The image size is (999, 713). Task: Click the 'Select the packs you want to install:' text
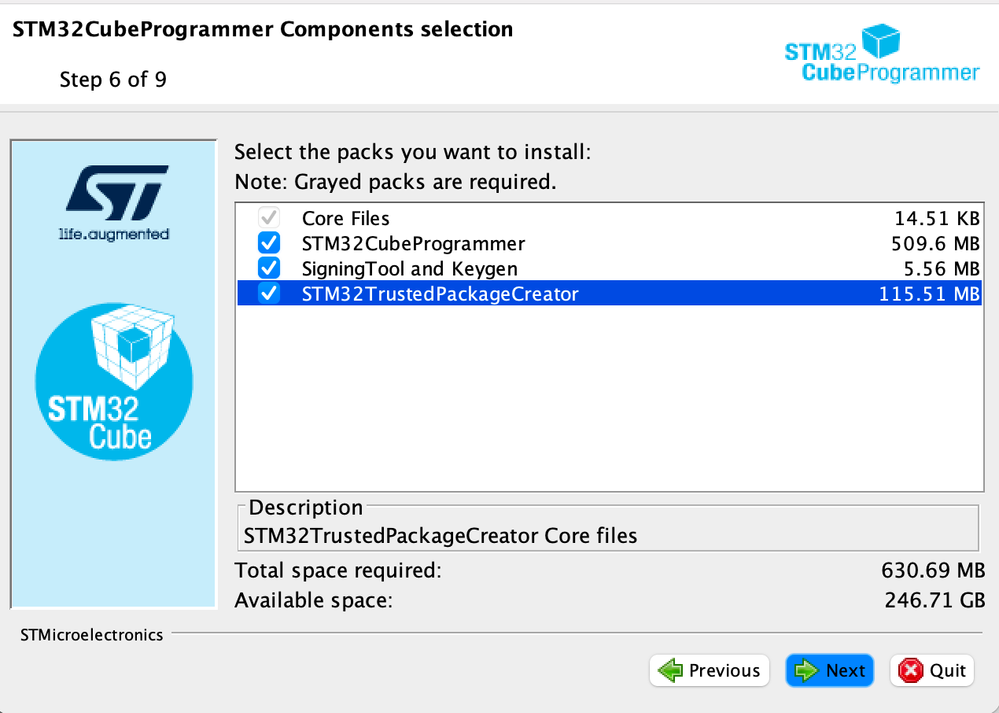tap(412, 152)
